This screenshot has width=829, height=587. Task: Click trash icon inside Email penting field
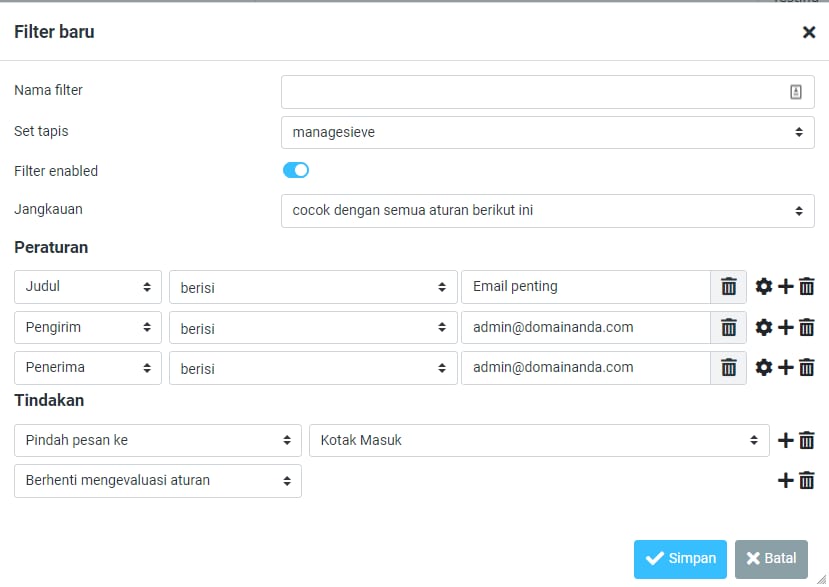[x=728, y=287]
